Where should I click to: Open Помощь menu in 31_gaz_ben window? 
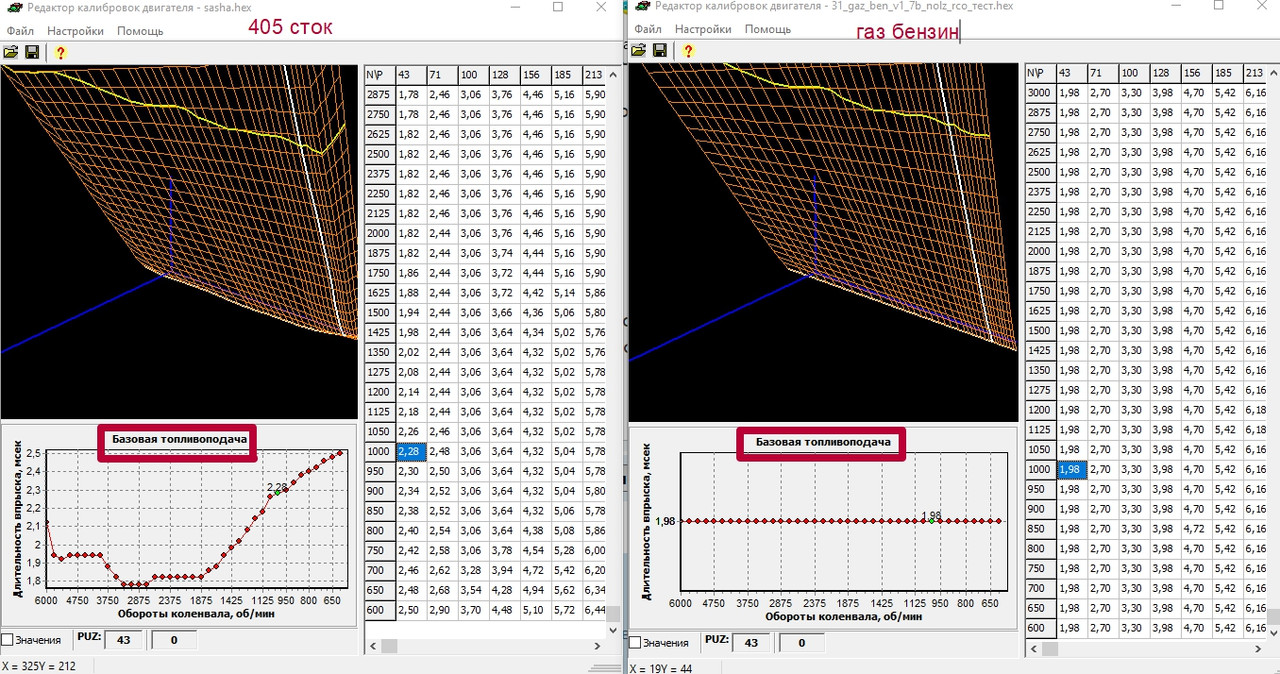(767, 29)
